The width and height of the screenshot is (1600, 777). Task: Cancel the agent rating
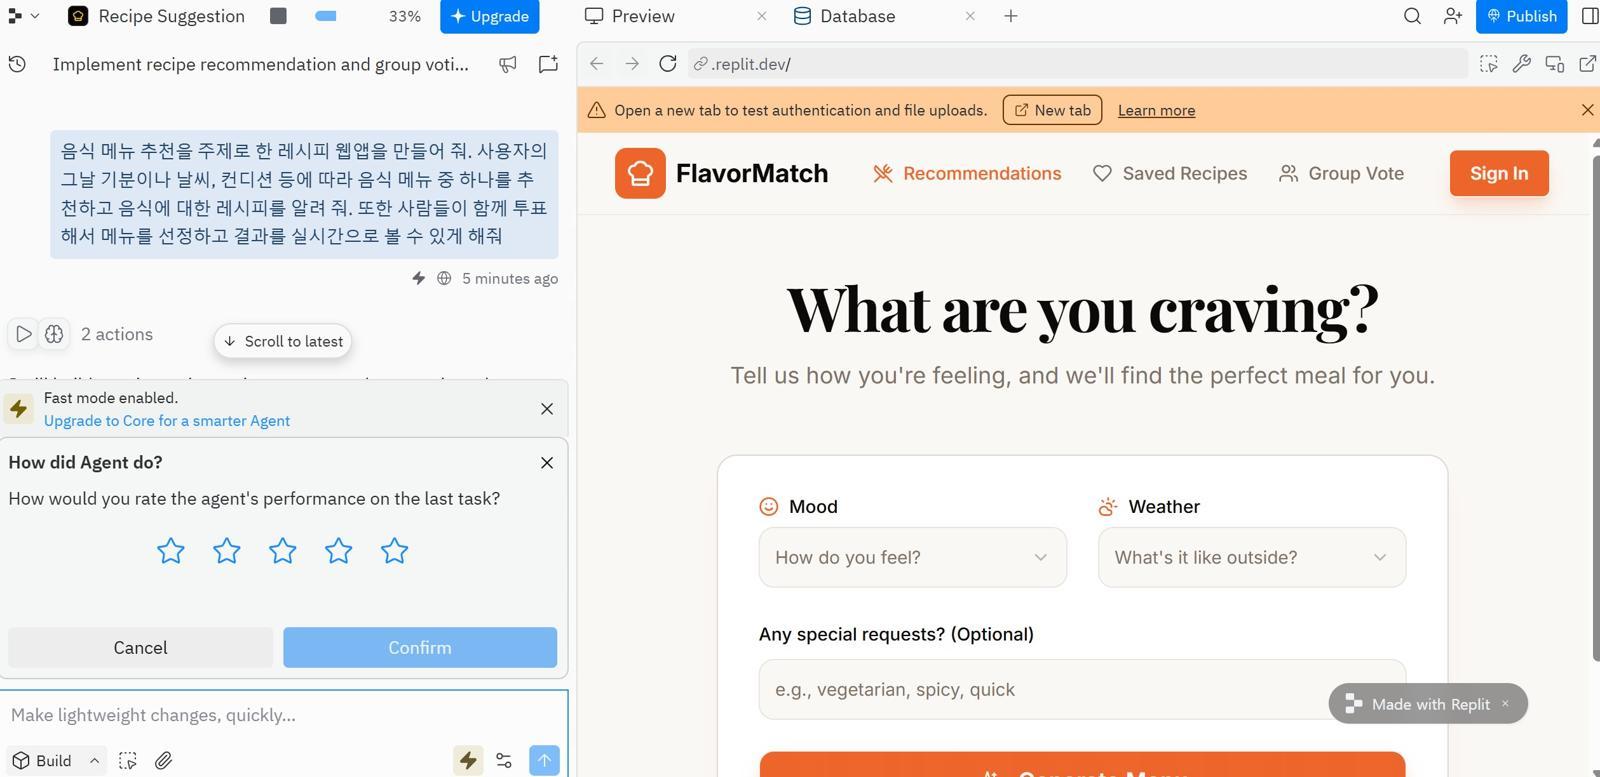click(140, 647)
